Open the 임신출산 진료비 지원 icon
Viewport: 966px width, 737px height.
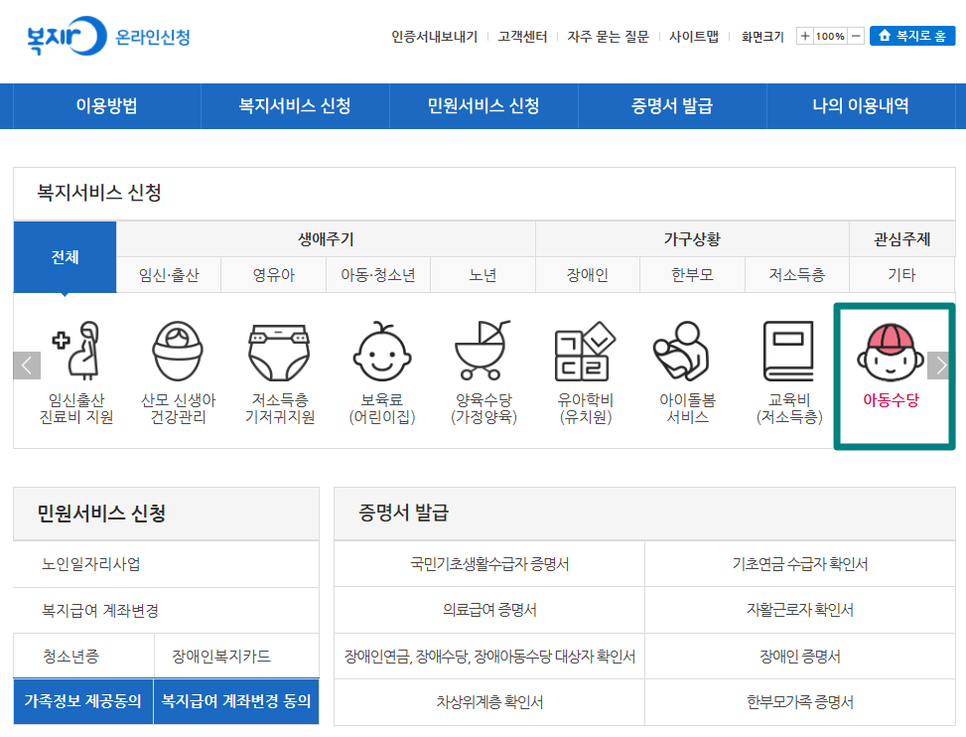[76, 372]
